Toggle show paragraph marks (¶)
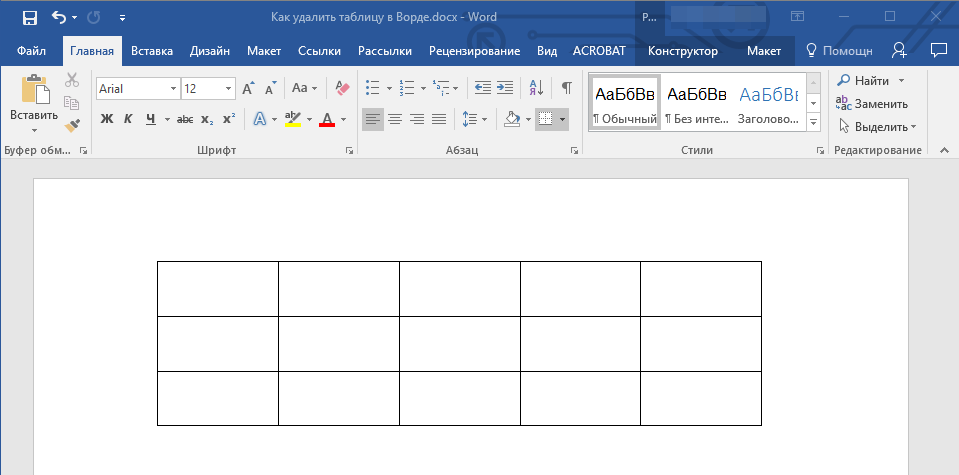 pyautogui.click(x=566, y=88)
